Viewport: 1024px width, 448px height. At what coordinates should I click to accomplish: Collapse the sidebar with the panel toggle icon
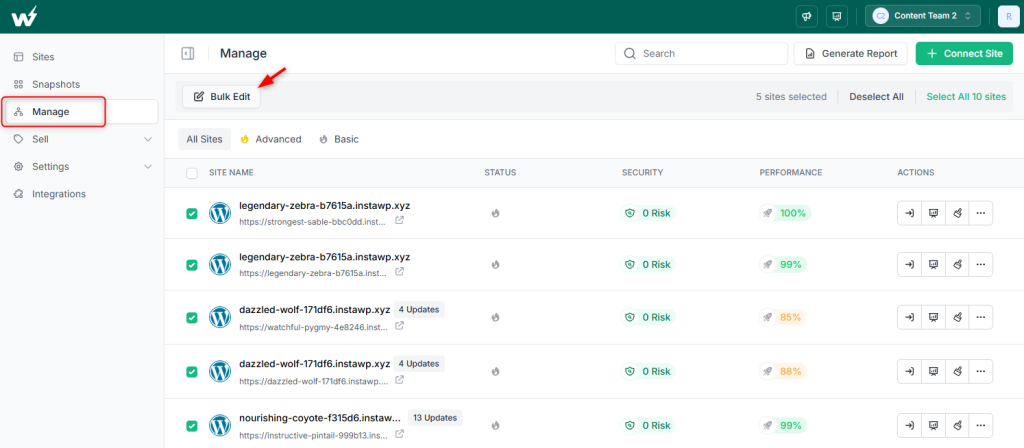(x=187, y=54)
